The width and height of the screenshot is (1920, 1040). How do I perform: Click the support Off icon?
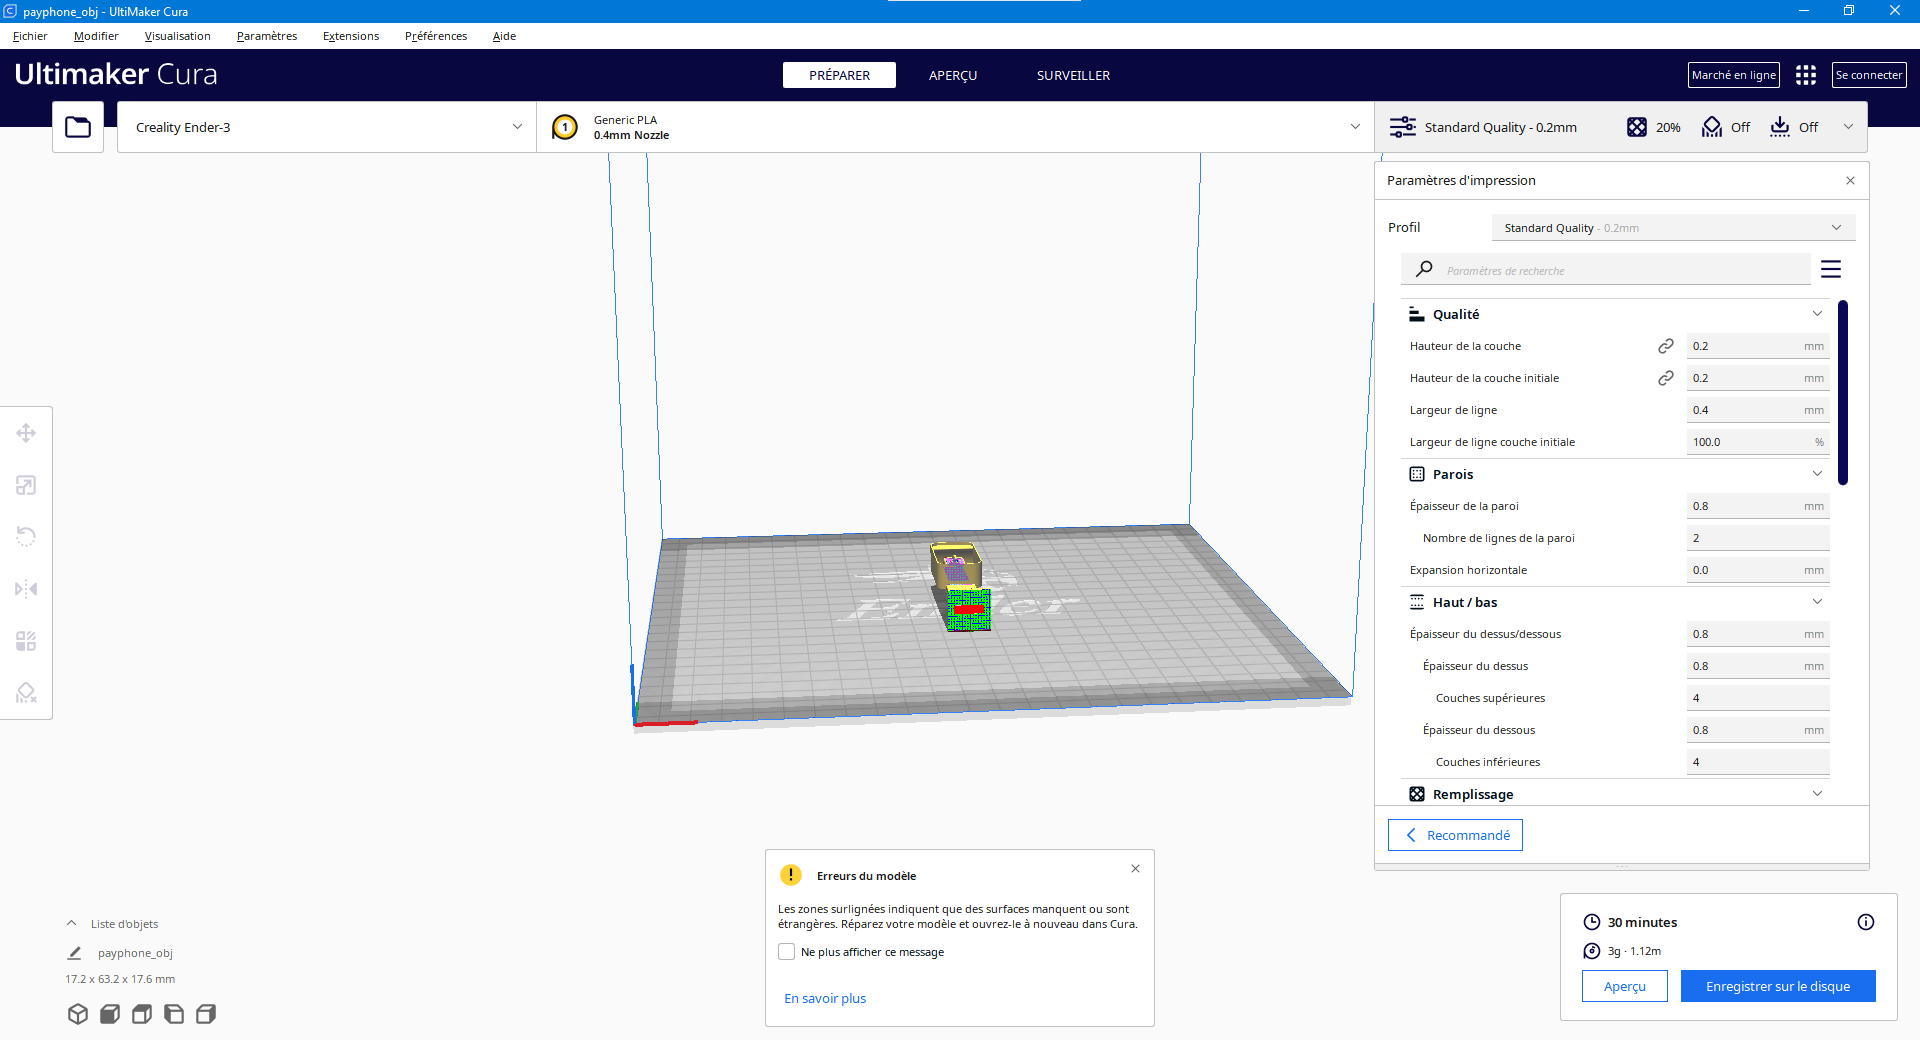click(x=1712, y=127)
